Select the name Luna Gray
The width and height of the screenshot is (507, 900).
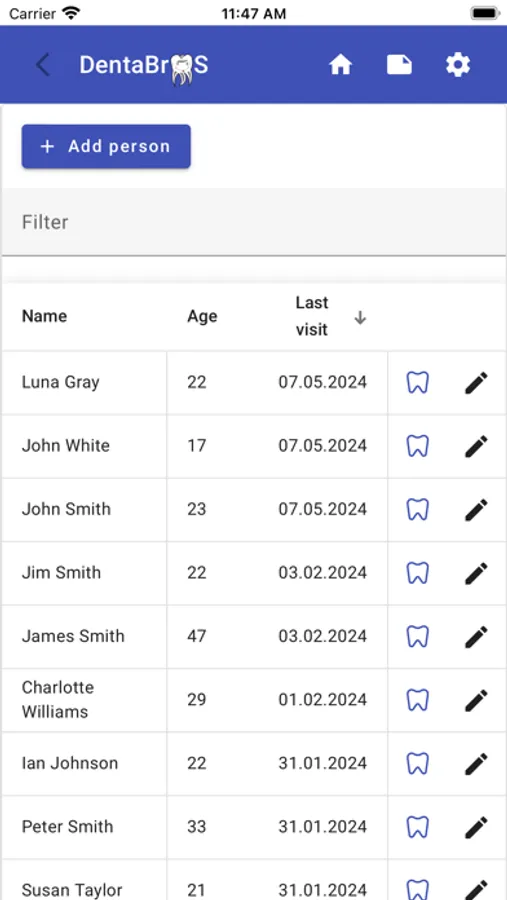click(x=60, y=382)
